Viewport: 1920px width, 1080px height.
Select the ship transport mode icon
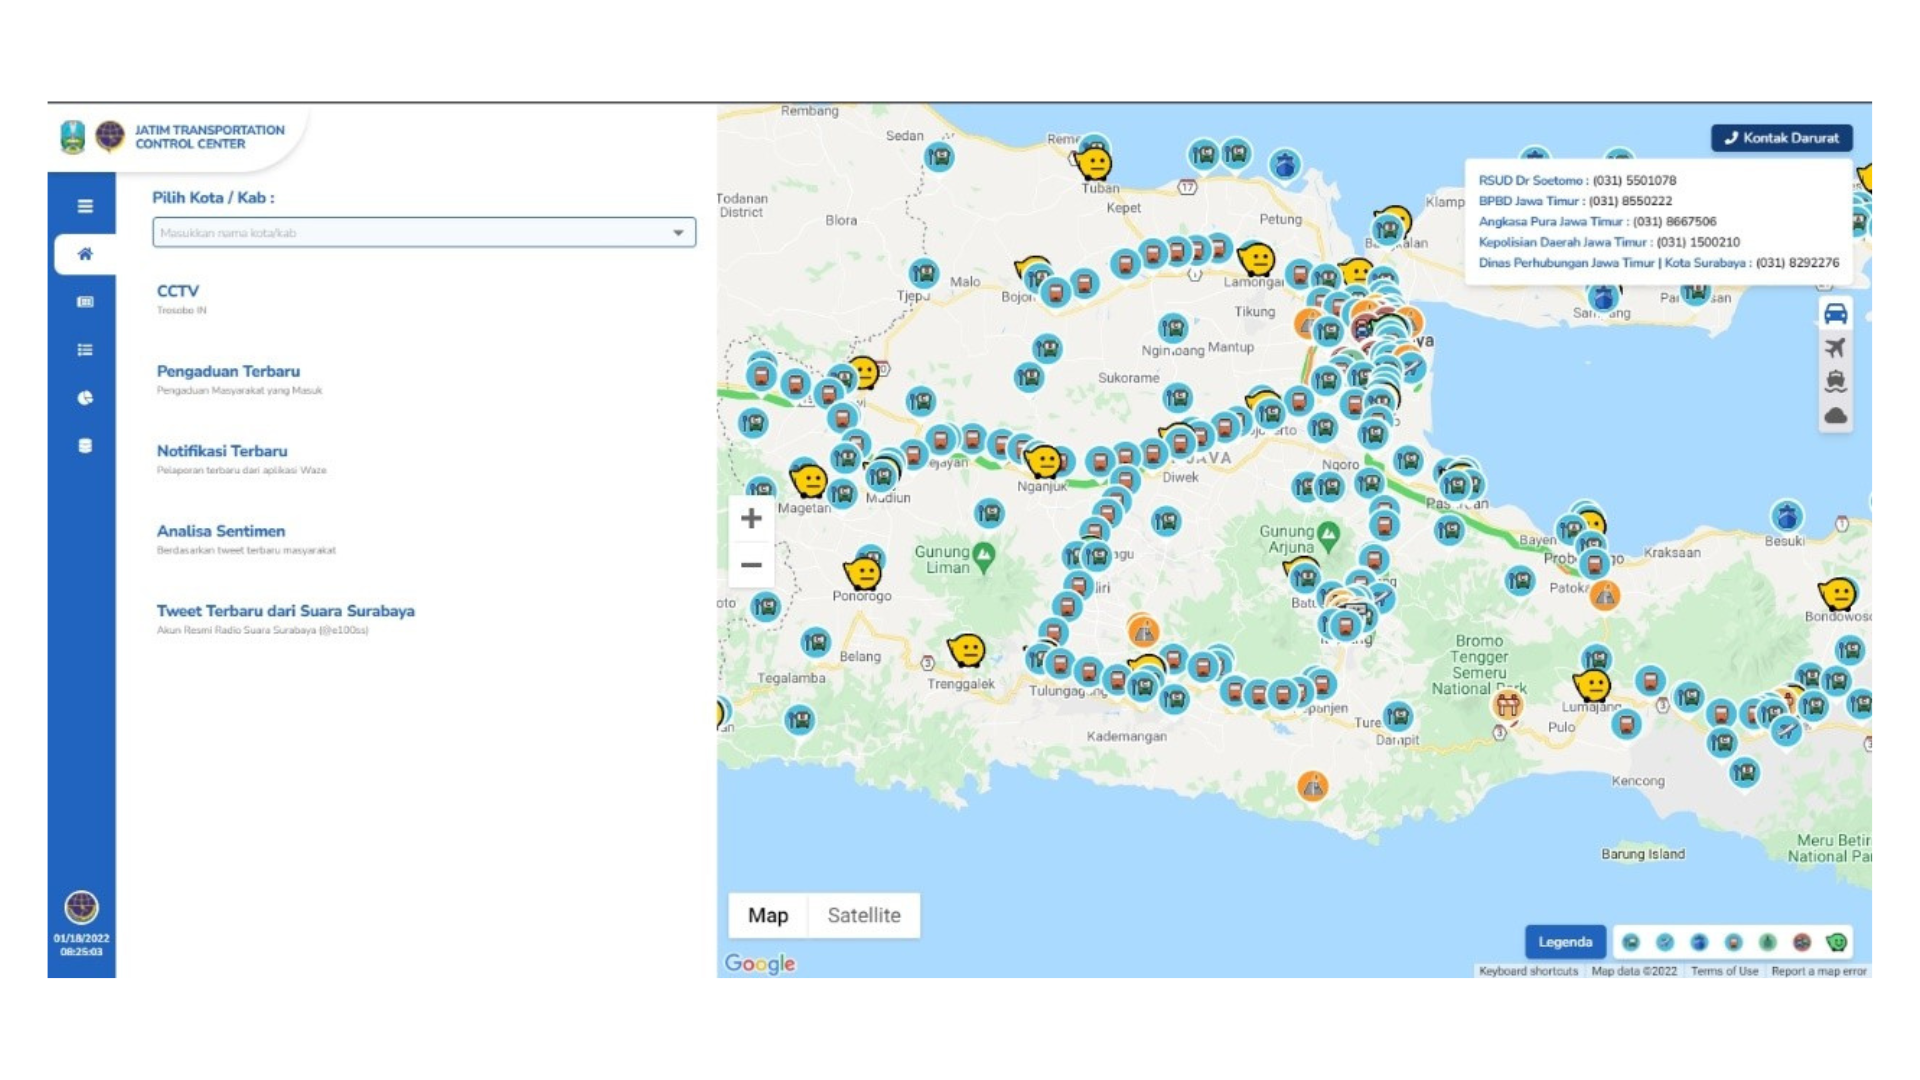(1835, 381)
